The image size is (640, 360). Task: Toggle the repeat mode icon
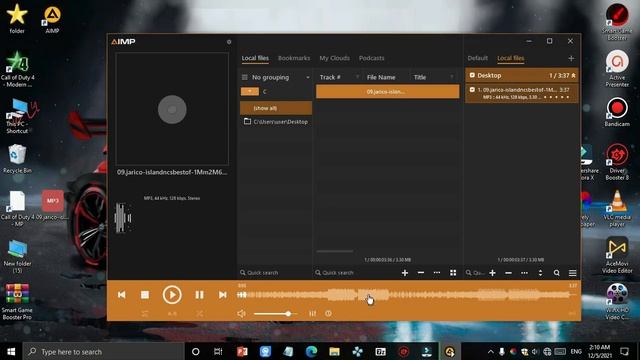(x=145, y=313)
